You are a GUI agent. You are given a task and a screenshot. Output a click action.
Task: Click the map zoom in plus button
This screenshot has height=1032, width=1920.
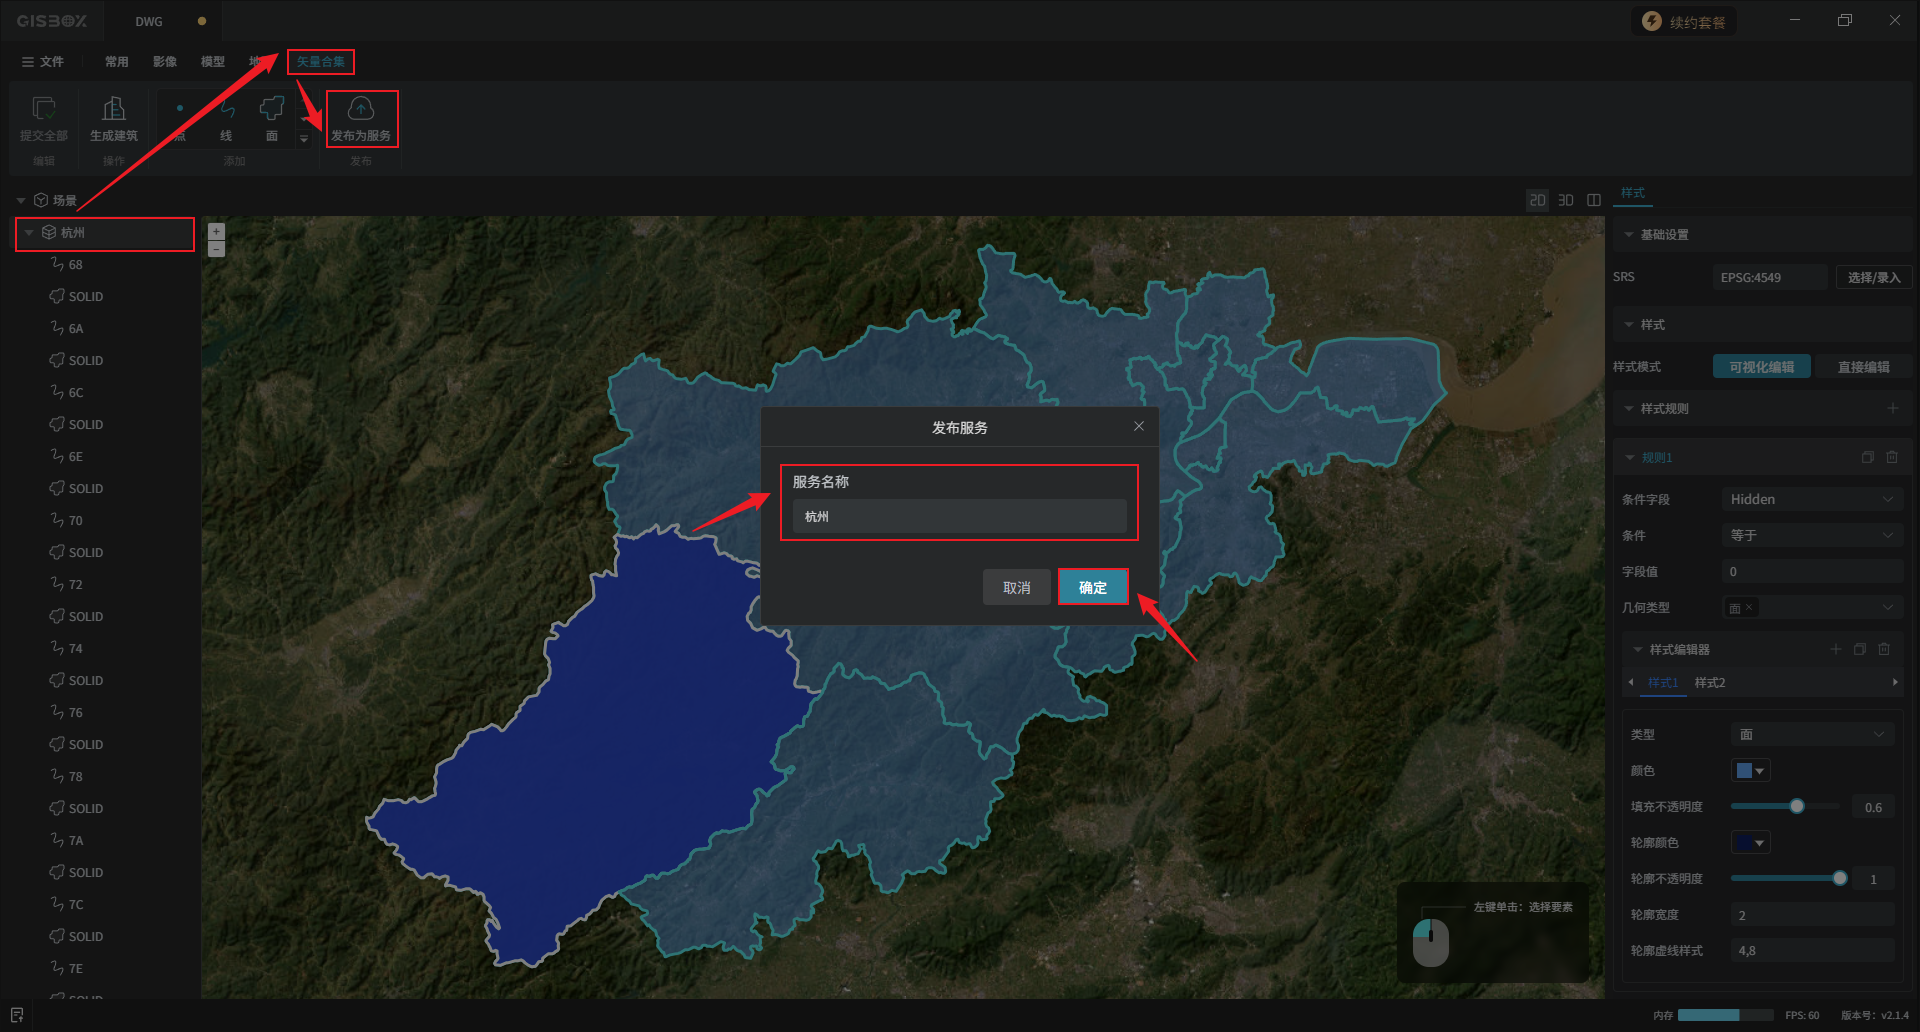[x=216, y=231]
